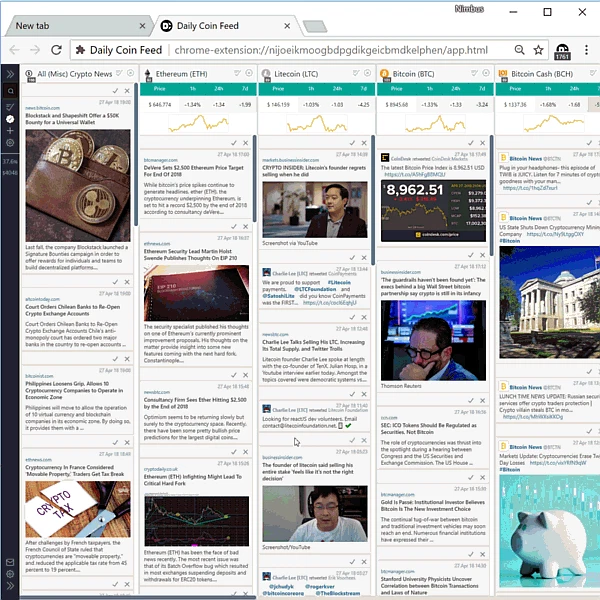Open the #Litecoin hashtag link

pos(339,282)
